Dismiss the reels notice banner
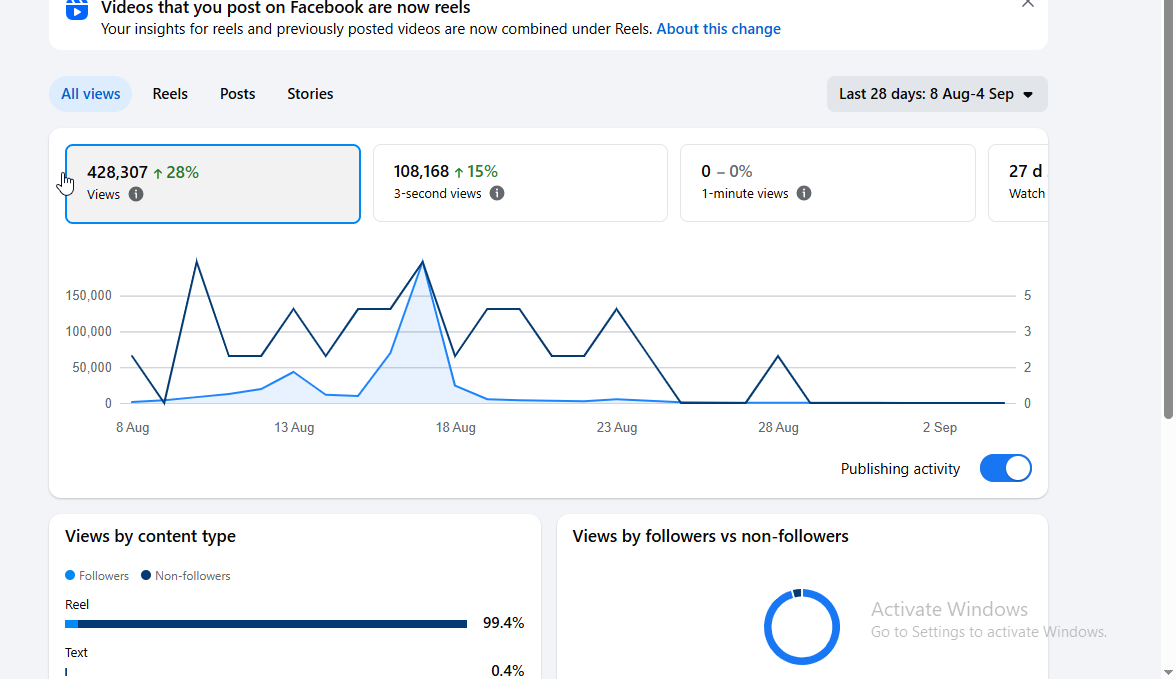This screenshot has height=679, width=1176. click(1028, 3)
